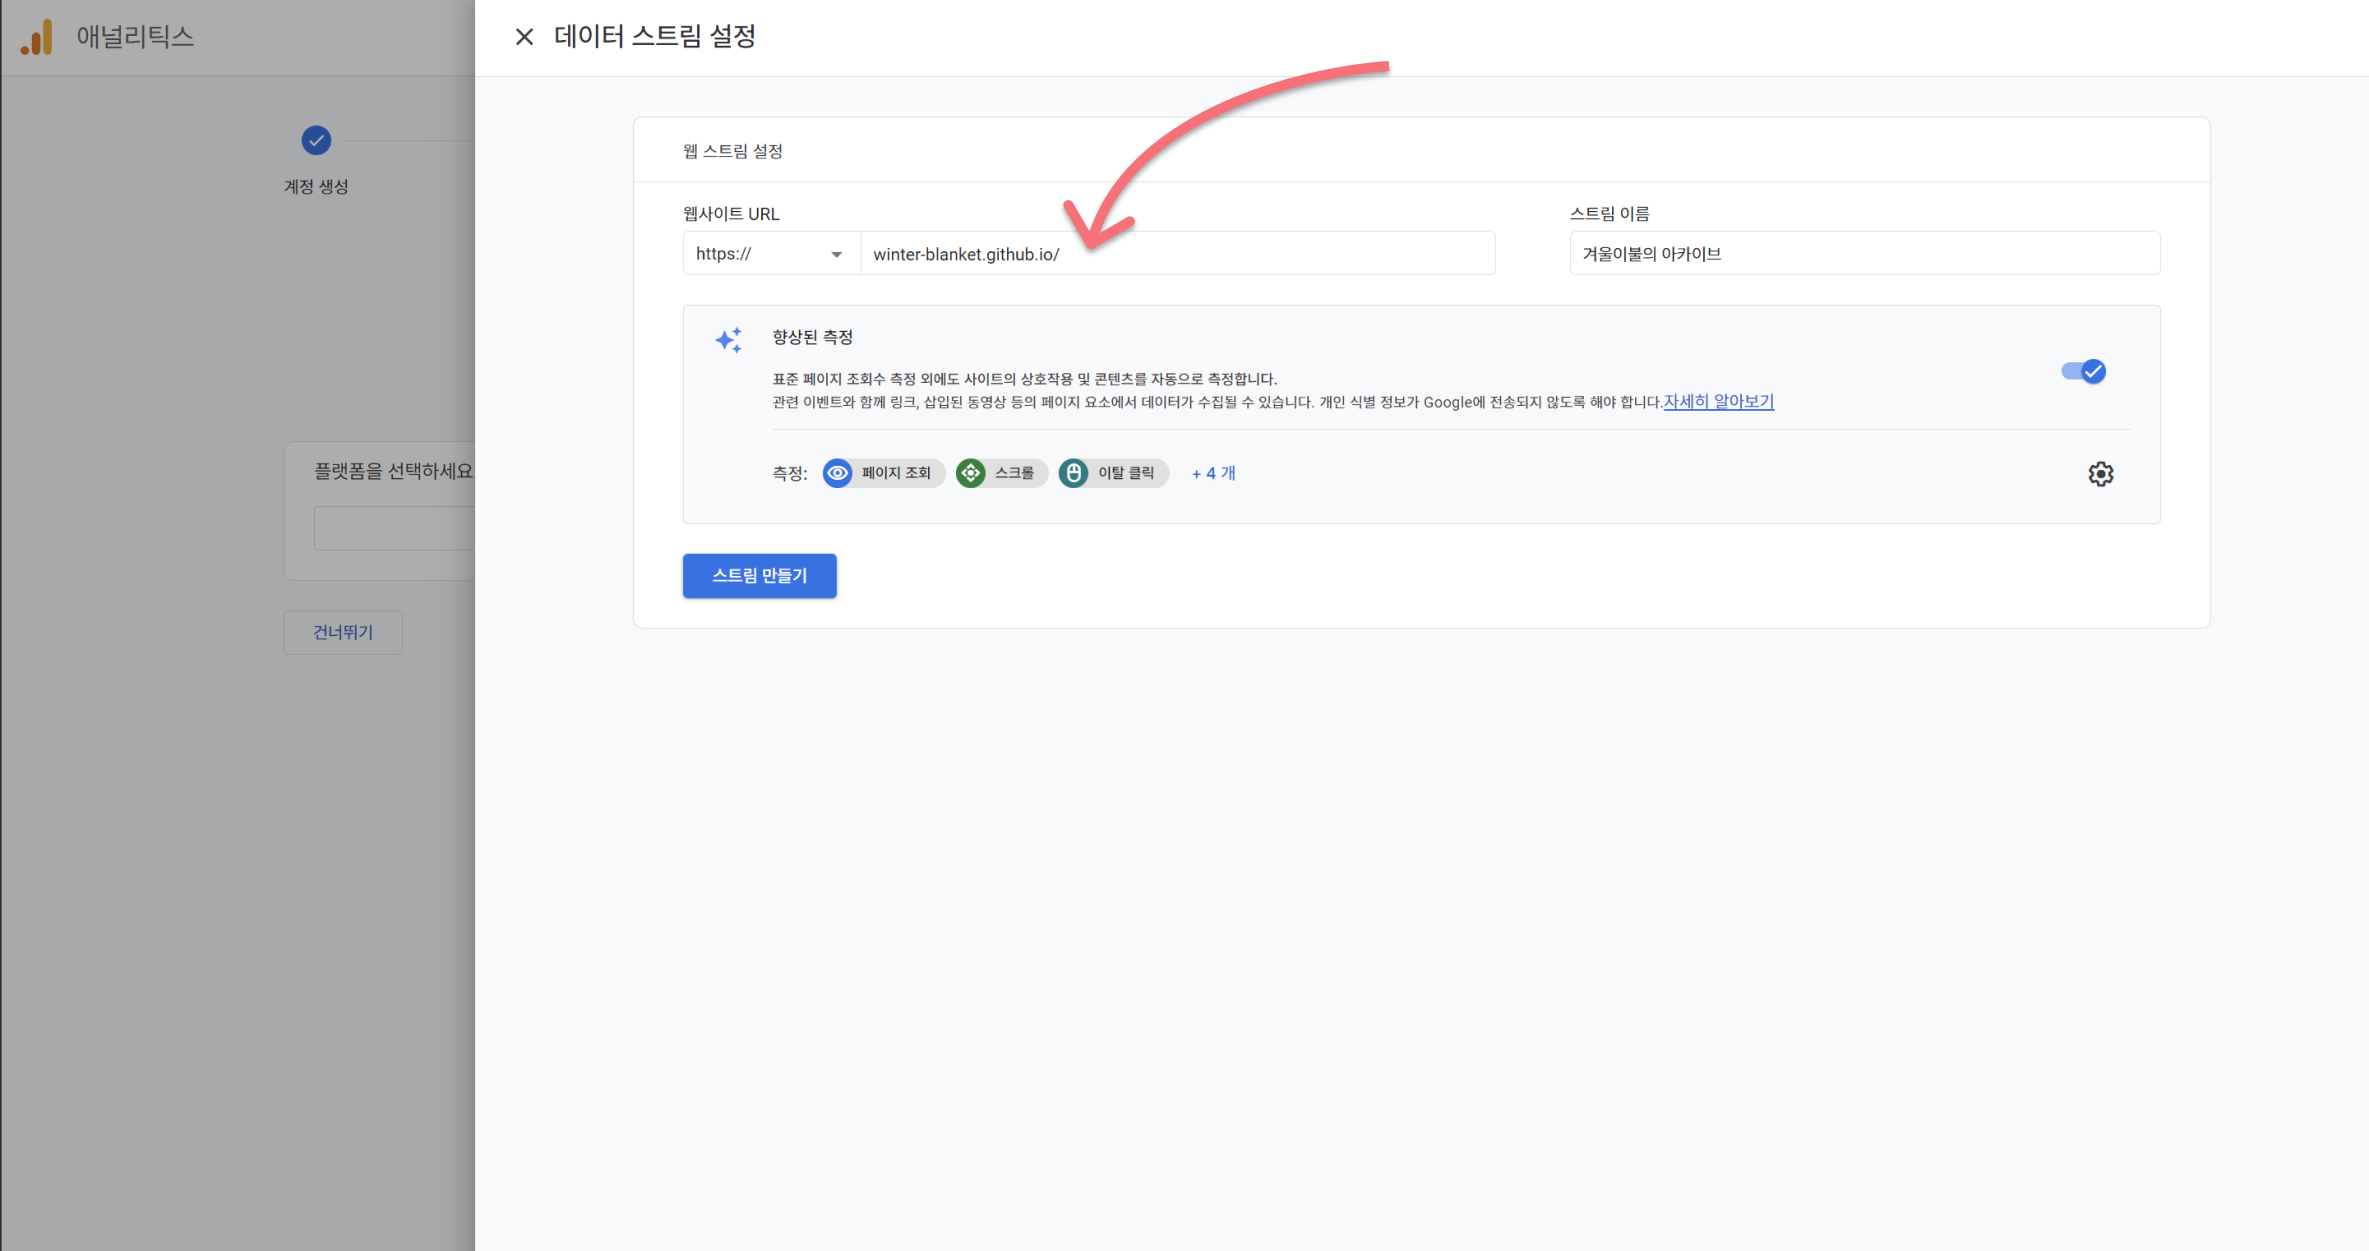Expand the + 4 개 measurements
This screenshot has width=2369, height=1251.
pyautogui.click(x=1213, y=473)
